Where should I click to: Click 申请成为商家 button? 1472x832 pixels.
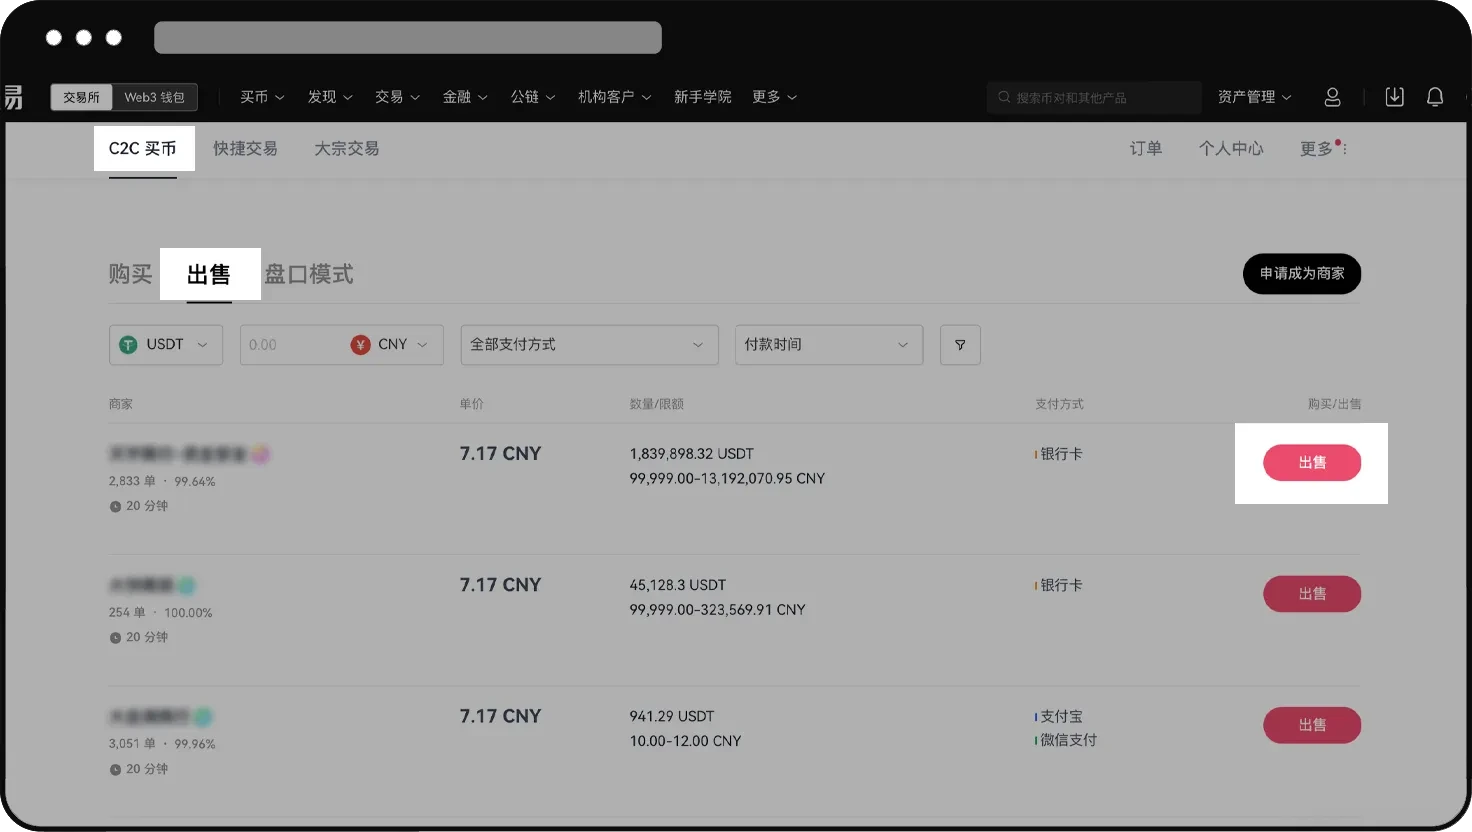click(1301, 274)
